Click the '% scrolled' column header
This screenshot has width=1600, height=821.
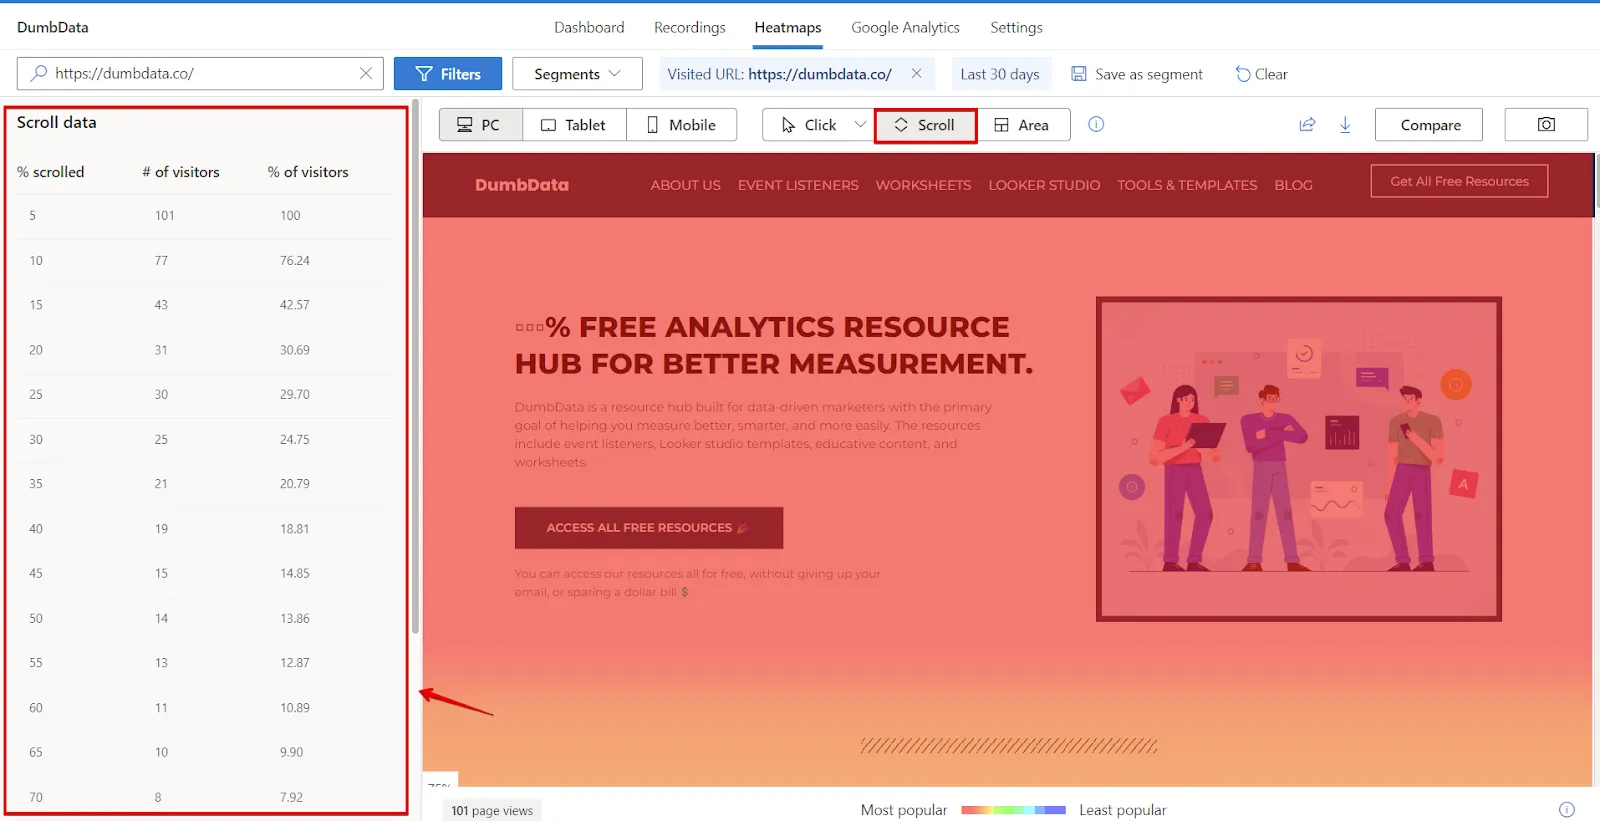pos(50,172)
